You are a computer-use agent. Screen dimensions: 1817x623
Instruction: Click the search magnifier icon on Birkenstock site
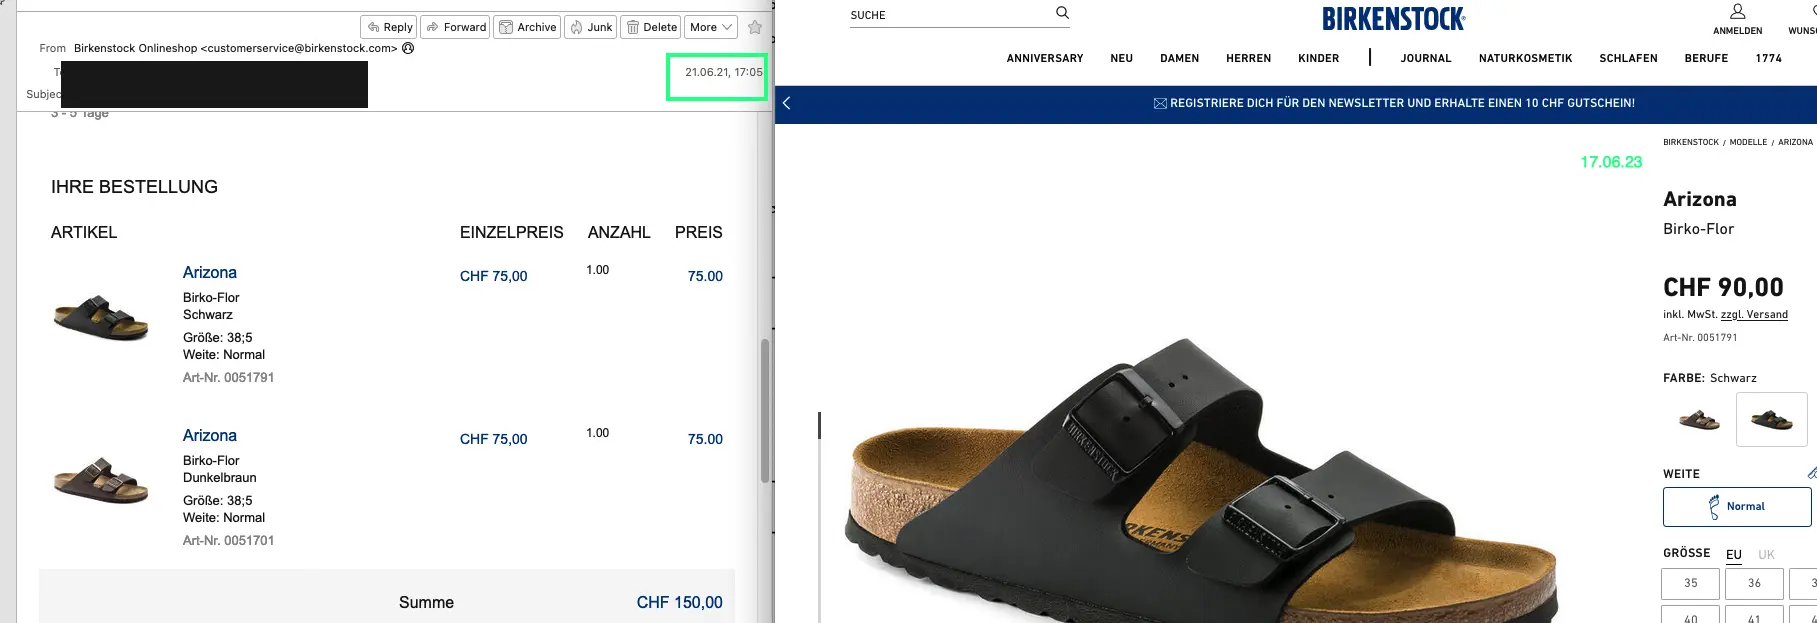[1062, 13]
